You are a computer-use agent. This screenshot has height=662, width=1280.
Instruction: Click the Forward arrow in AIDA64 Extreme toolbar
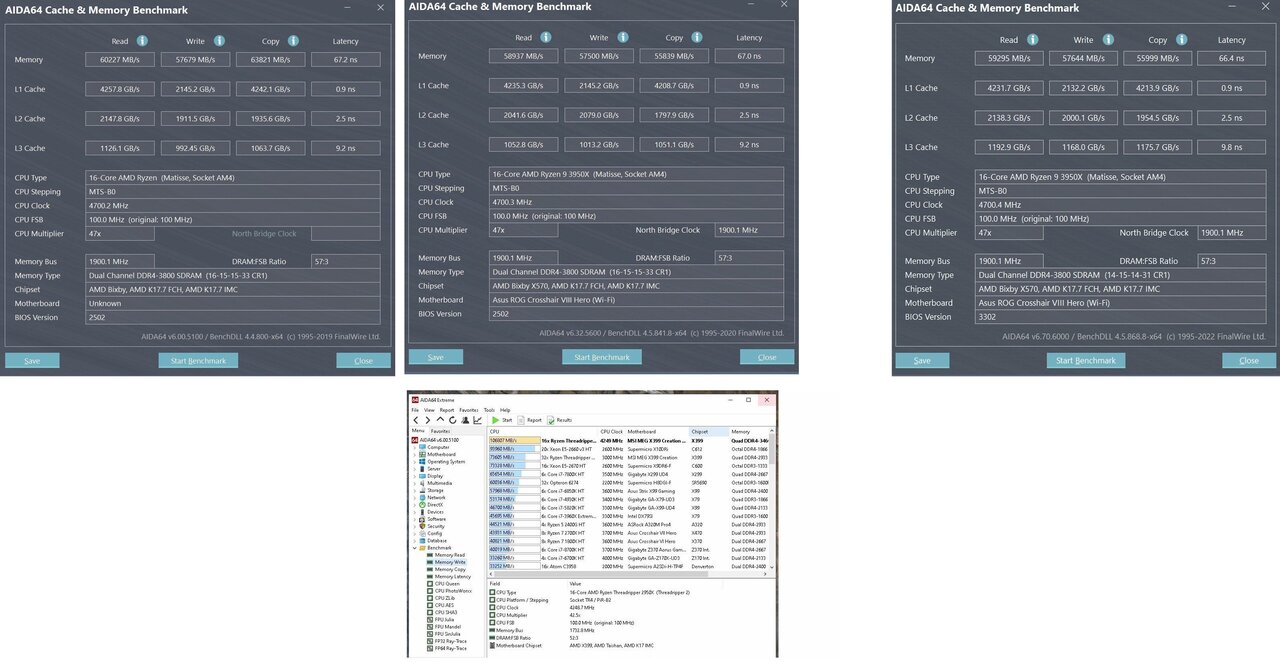click(427, 420)
